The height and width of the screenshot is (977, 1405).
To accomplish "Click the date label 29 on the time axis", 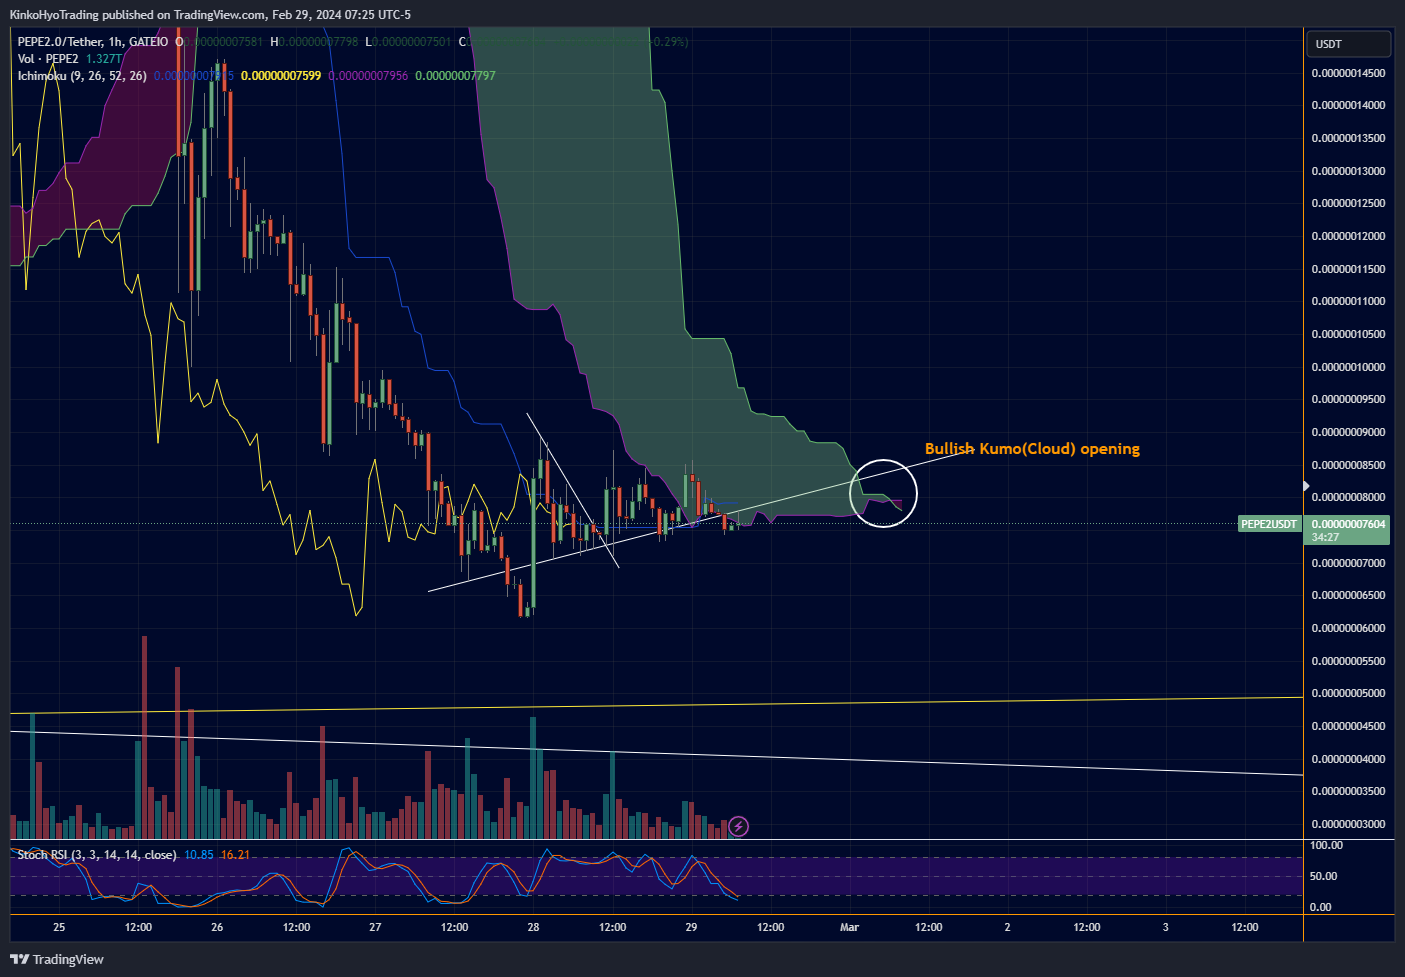I will click(691, 927).
